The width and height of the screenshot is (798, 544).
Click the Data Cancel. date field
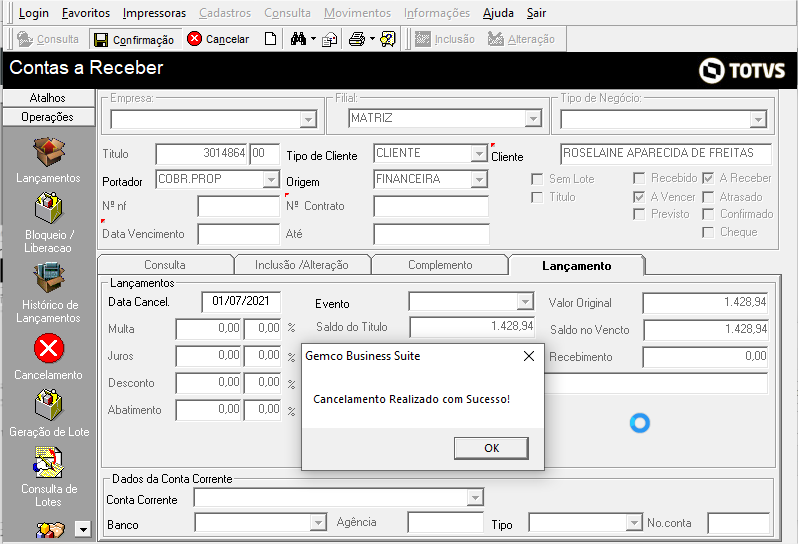click(x=241, y=301)
